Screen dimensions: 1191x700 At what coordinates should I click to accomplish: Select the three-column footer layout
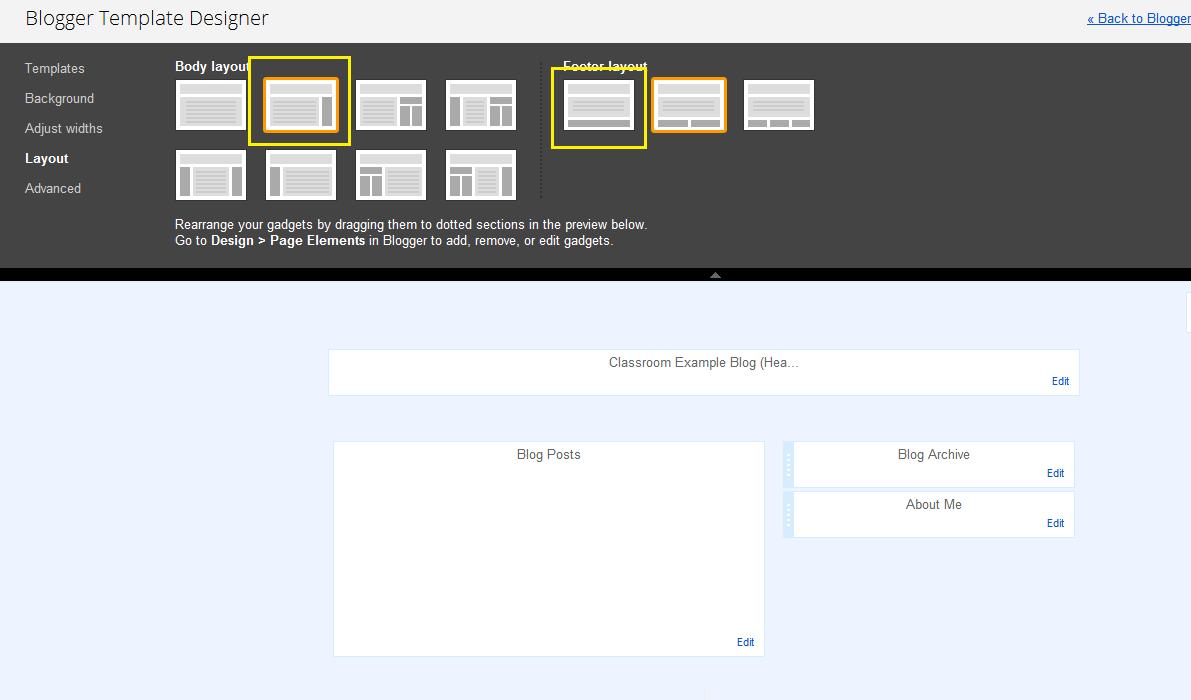coord(778,104)
